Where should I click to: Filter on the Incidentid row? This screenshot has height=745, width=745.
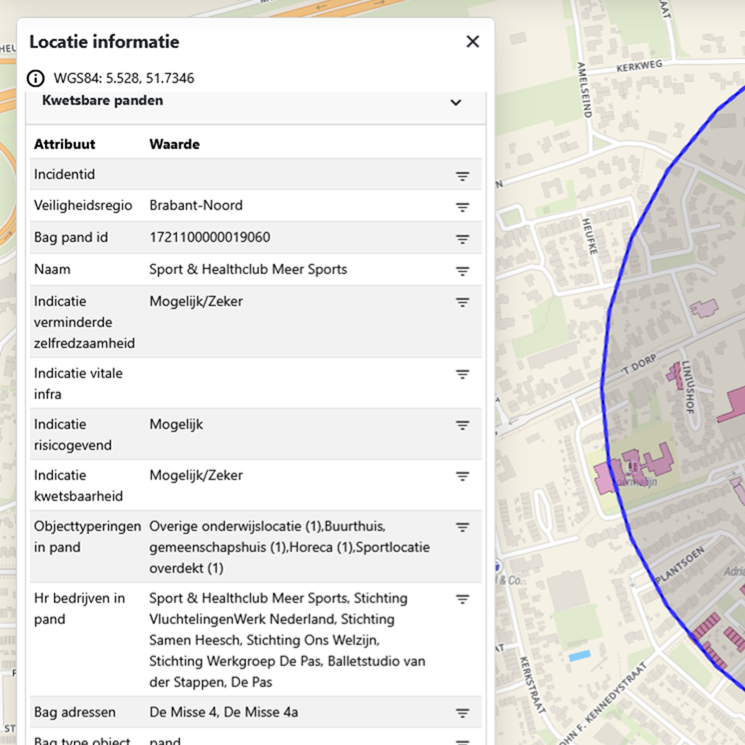tap(462, 175)
